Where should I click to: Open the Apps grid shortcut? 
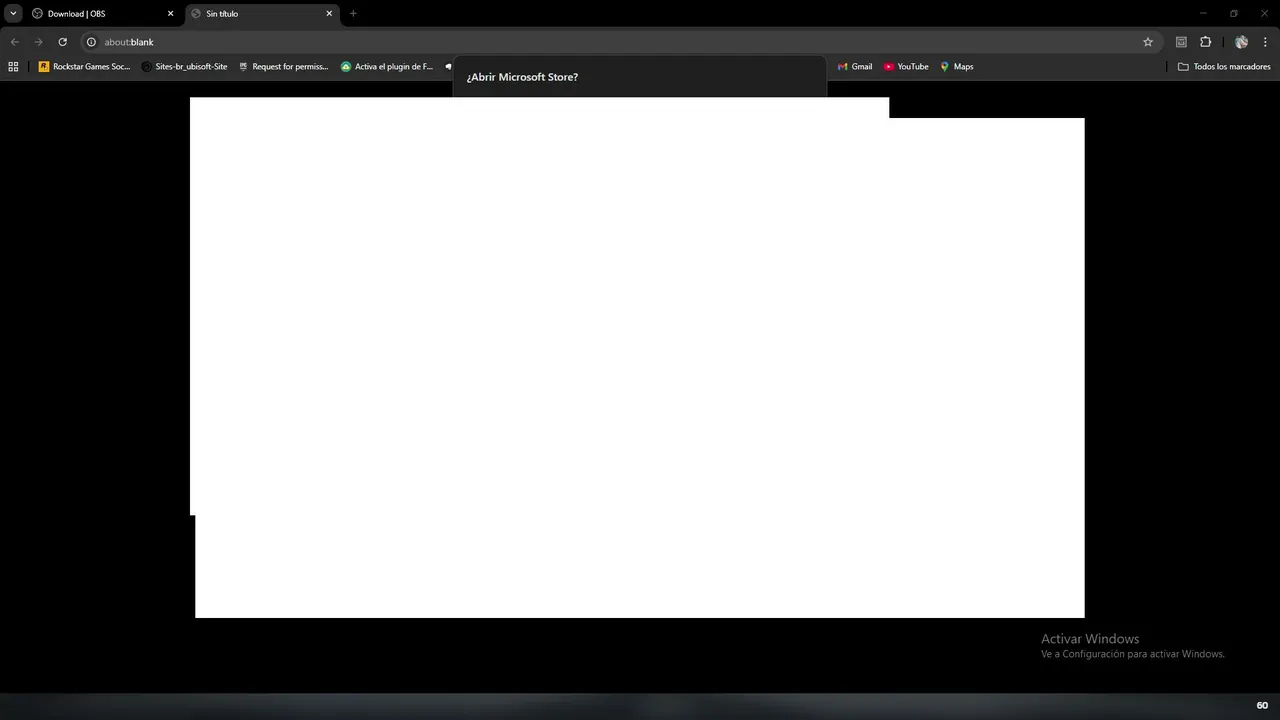point(13,67)
